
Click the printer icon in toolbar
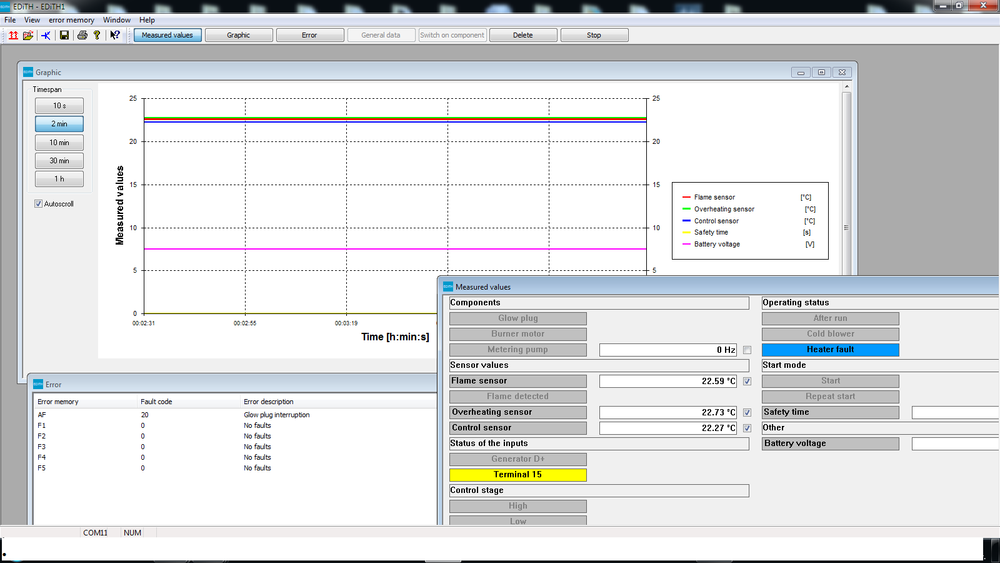82,35
